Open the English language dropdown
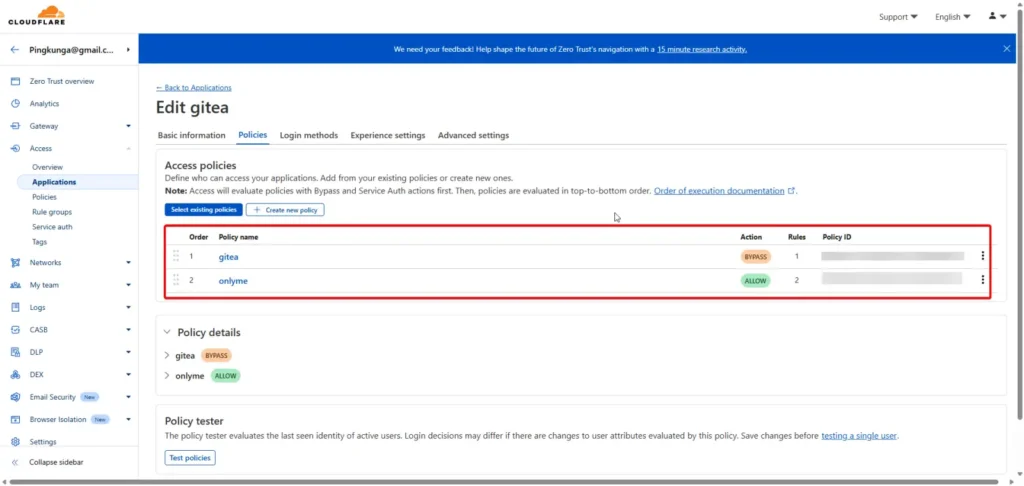 953,17
